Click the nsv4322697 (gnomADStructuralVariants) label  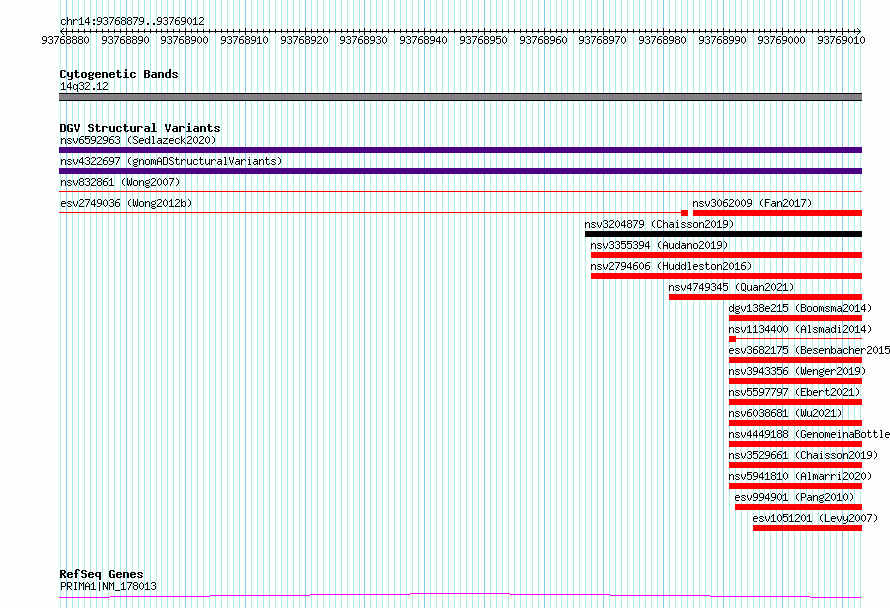click(x=171, y=161)
